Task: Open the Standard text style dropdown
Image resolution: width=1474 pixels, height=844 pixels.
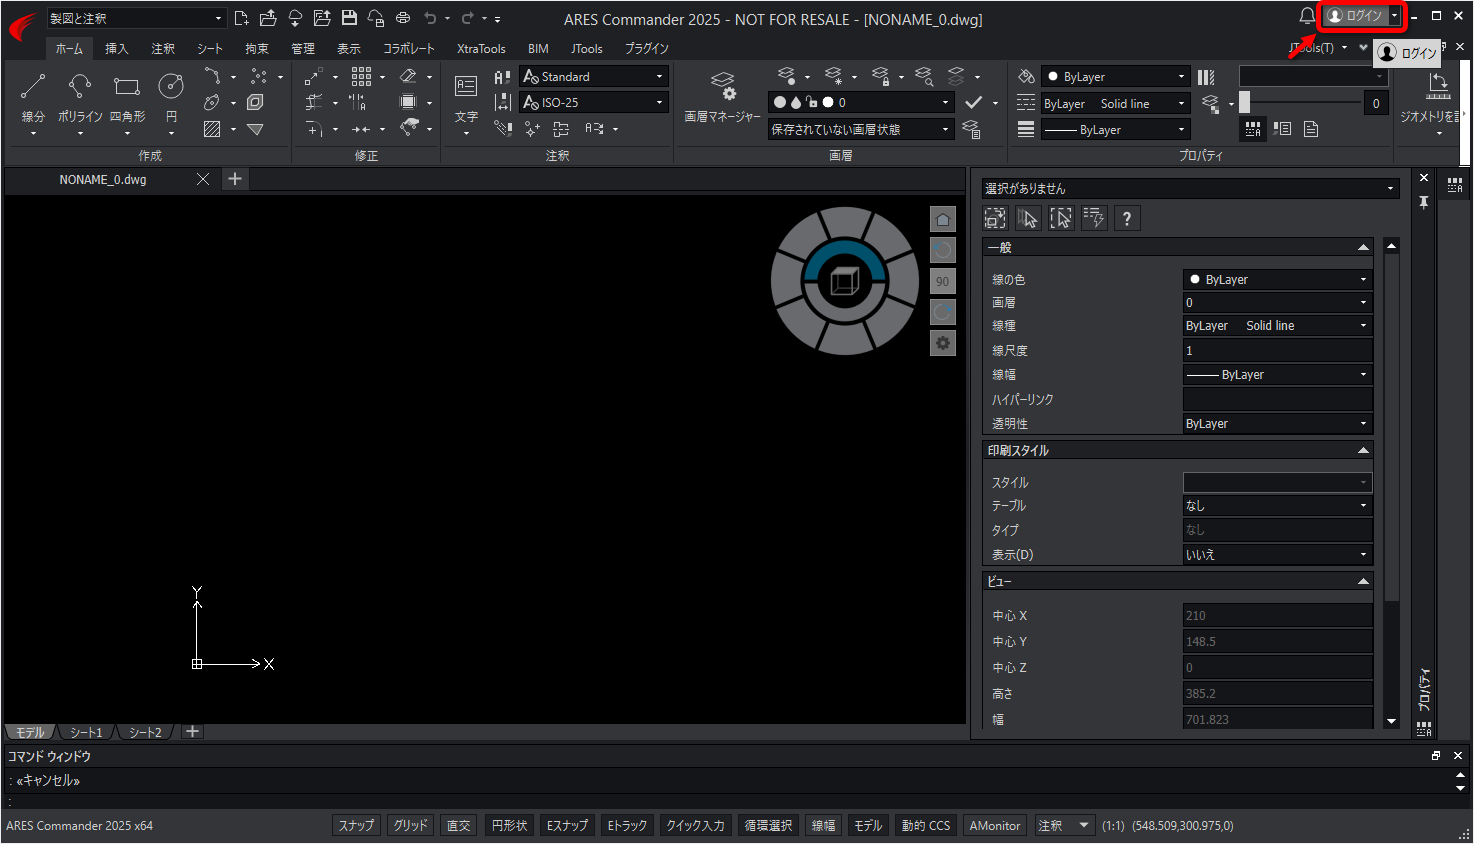Action: 594,76
